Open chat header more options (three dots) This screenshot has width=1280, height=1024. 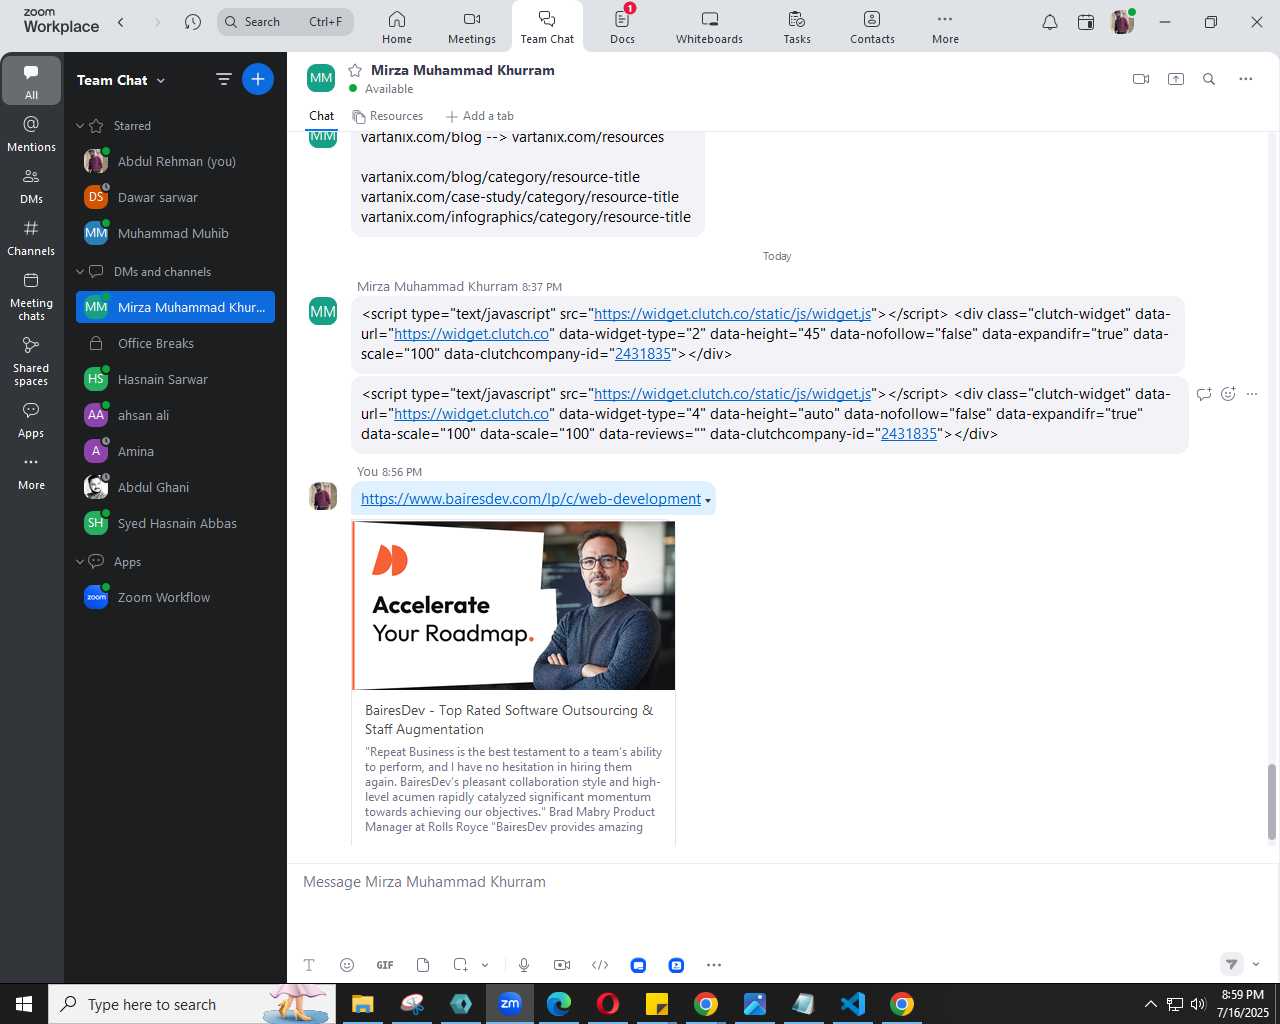click(1246, 79)
